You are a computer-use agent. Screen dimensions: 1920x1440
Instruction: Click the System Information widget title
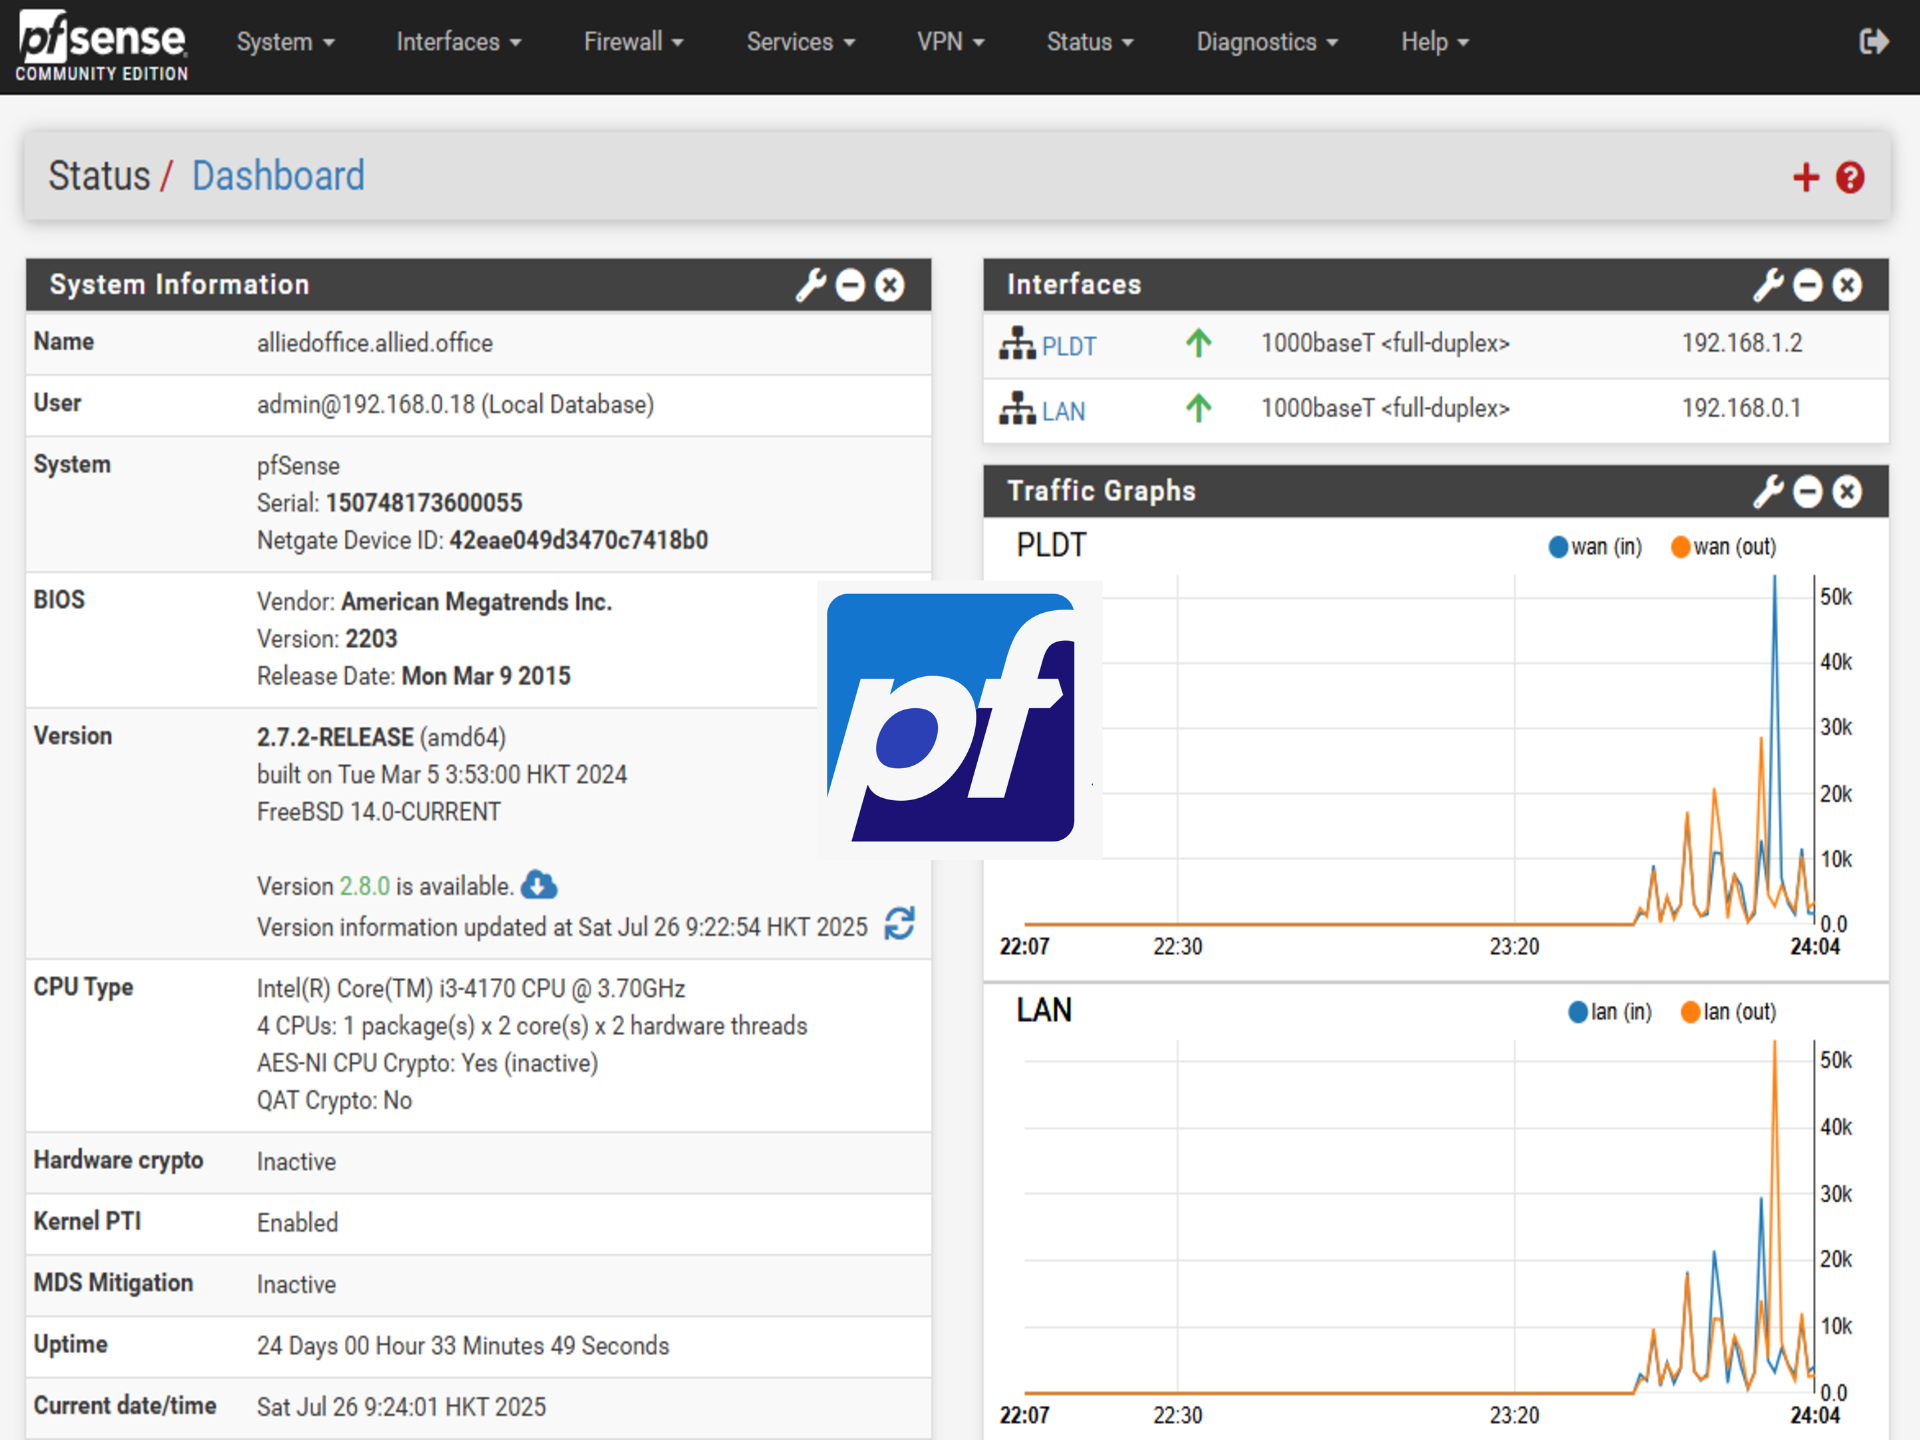179,285
